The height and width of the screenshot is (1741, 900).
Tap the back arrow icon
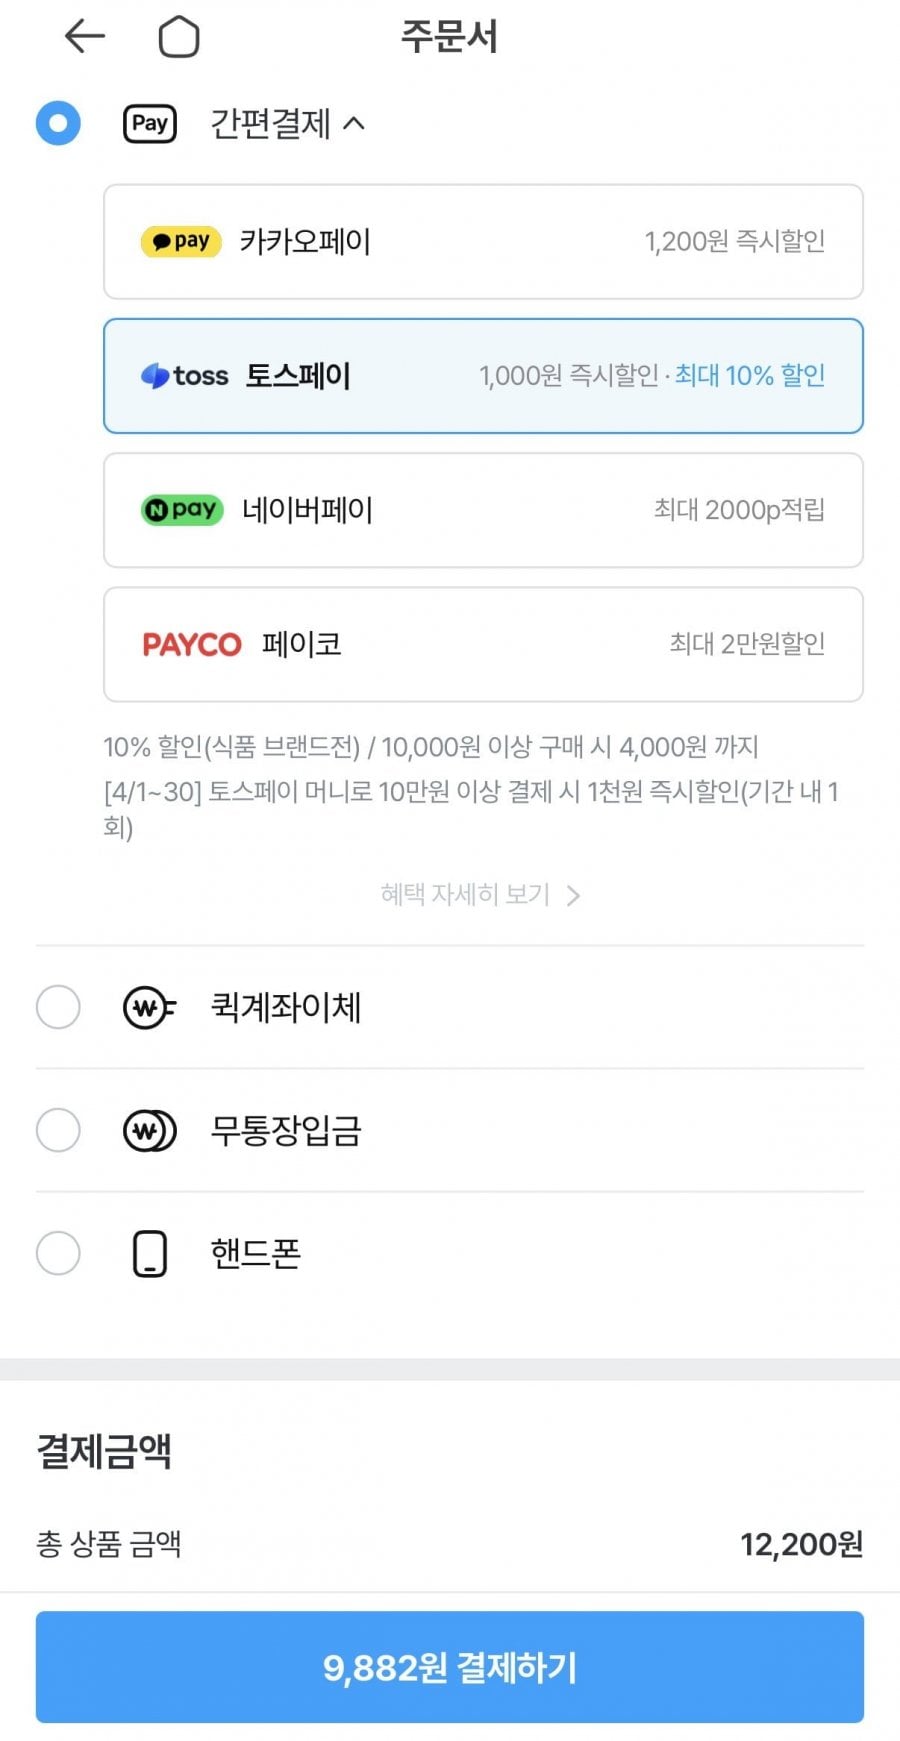(85, 37)
